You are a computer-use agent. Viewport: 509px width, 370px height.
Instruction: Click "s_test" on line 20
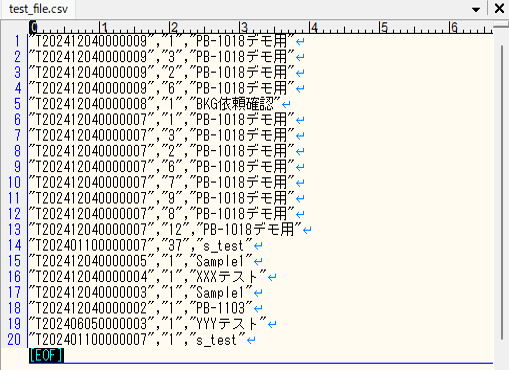pos(217,340)
